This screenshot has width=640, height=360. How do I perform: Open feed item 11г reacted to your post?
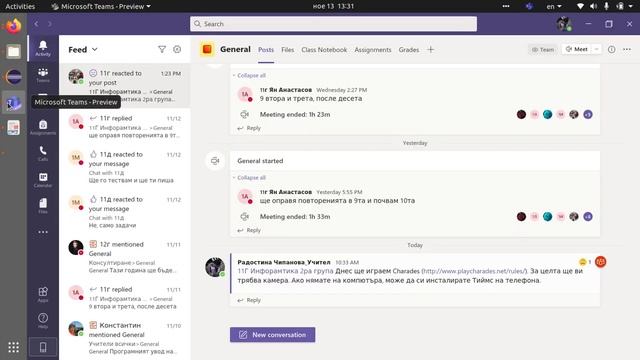124,86
